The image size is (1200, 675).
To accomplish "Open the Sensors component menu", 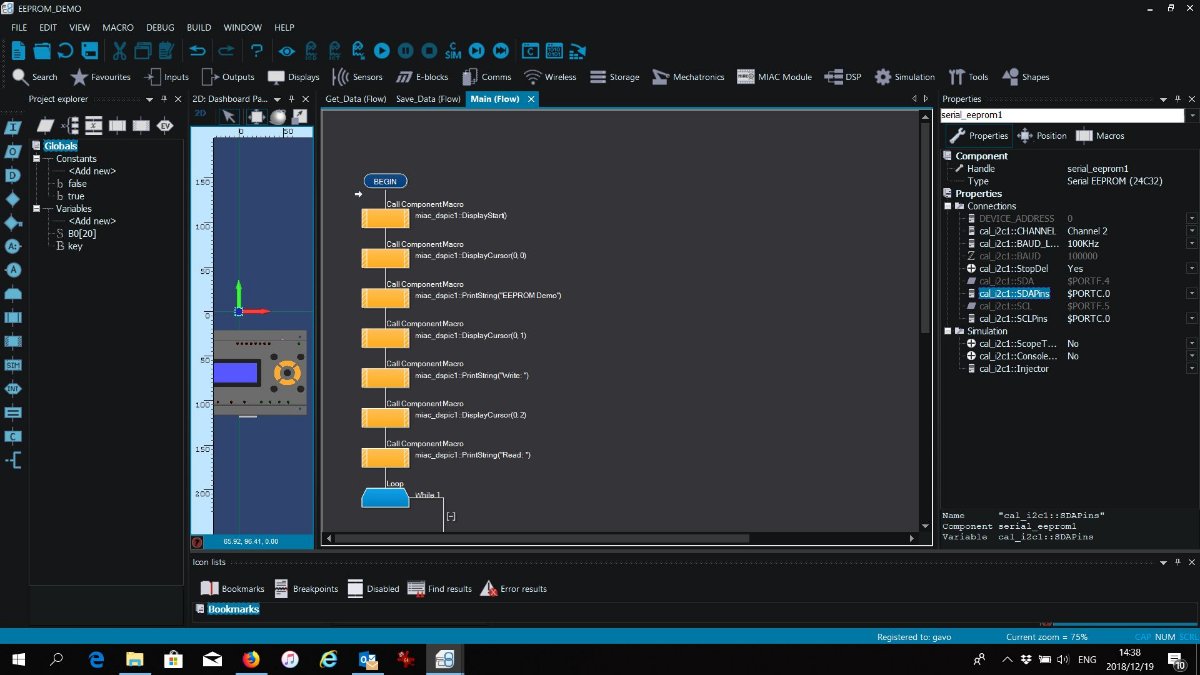I will [357, 77].
